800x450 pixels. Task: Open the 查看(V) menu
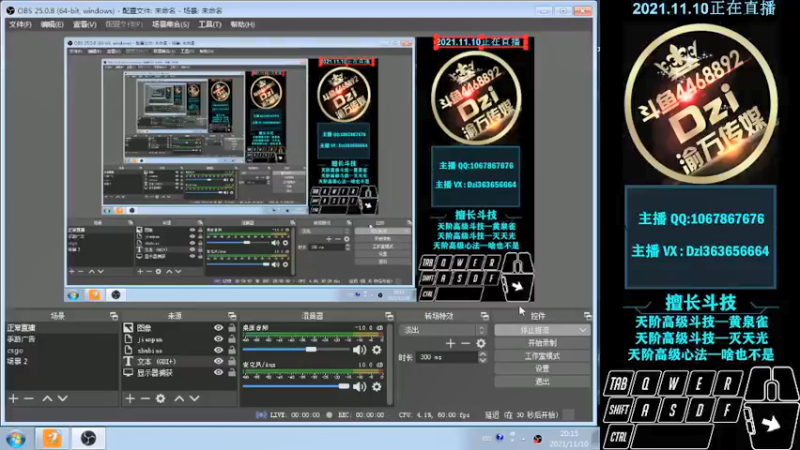(85, 24)
